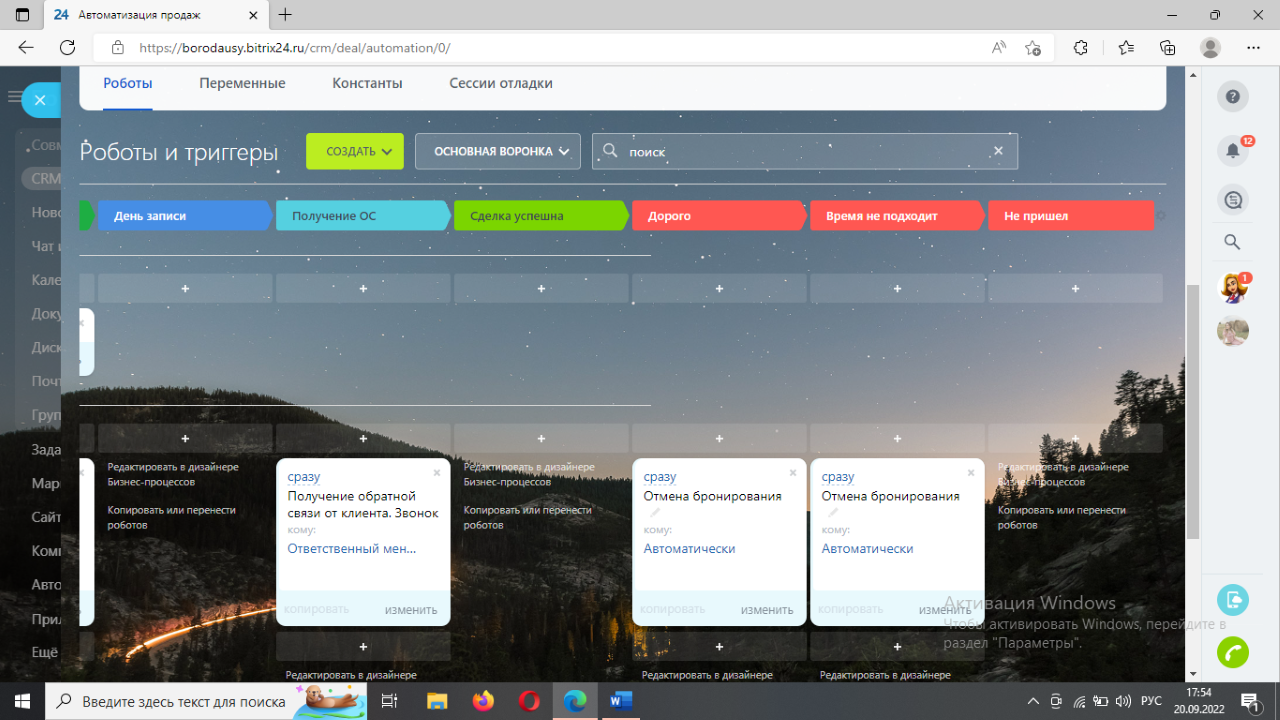Screen dimensions: 1280x720
Task: Add a trigger to the Получение ОС stage
Action: point(363,288)
